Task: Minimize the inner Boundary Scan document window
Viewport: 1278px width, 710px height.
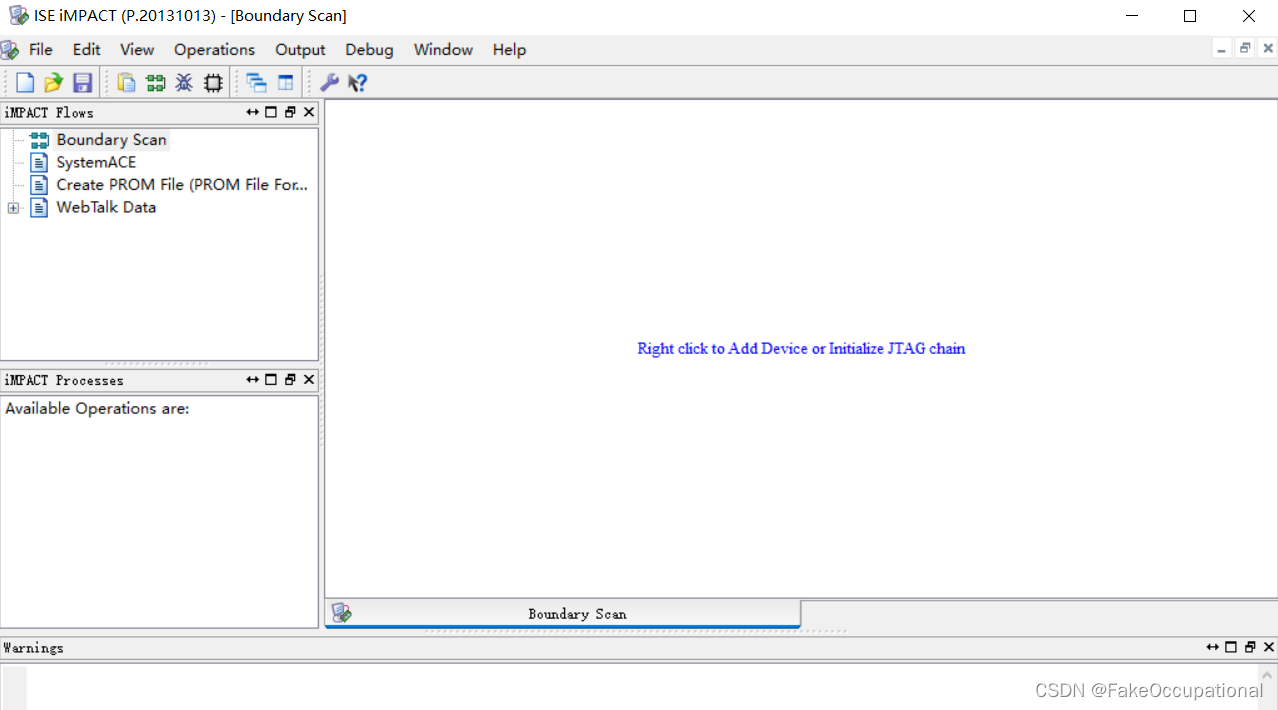Action: (1222, 49)
